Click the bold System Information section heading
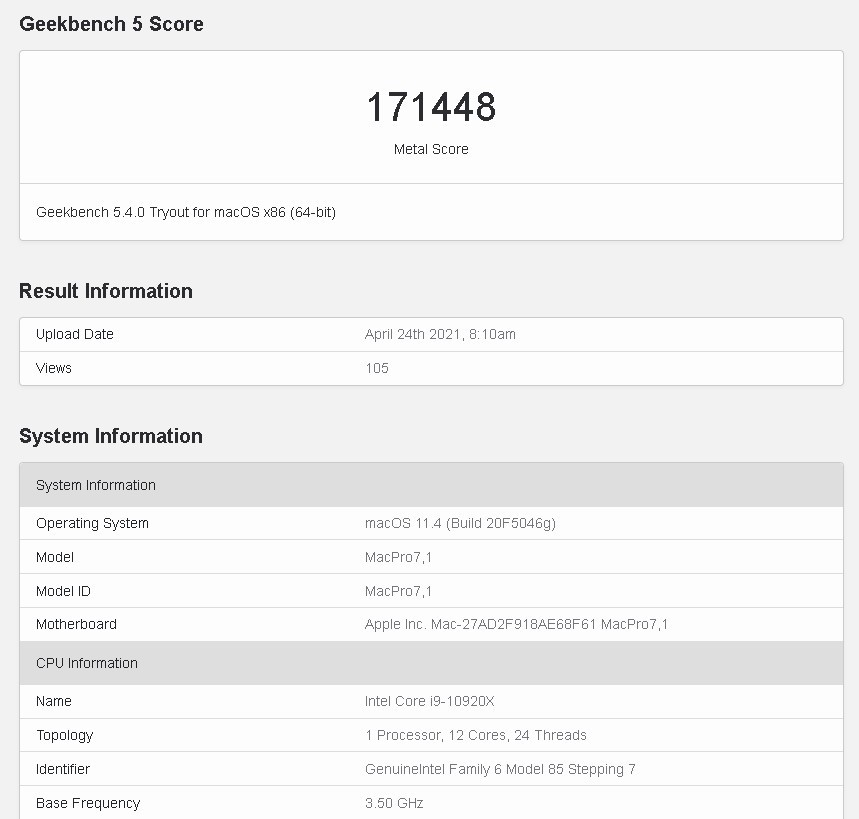The image size is (859, 819). click(x=111, y=436)
